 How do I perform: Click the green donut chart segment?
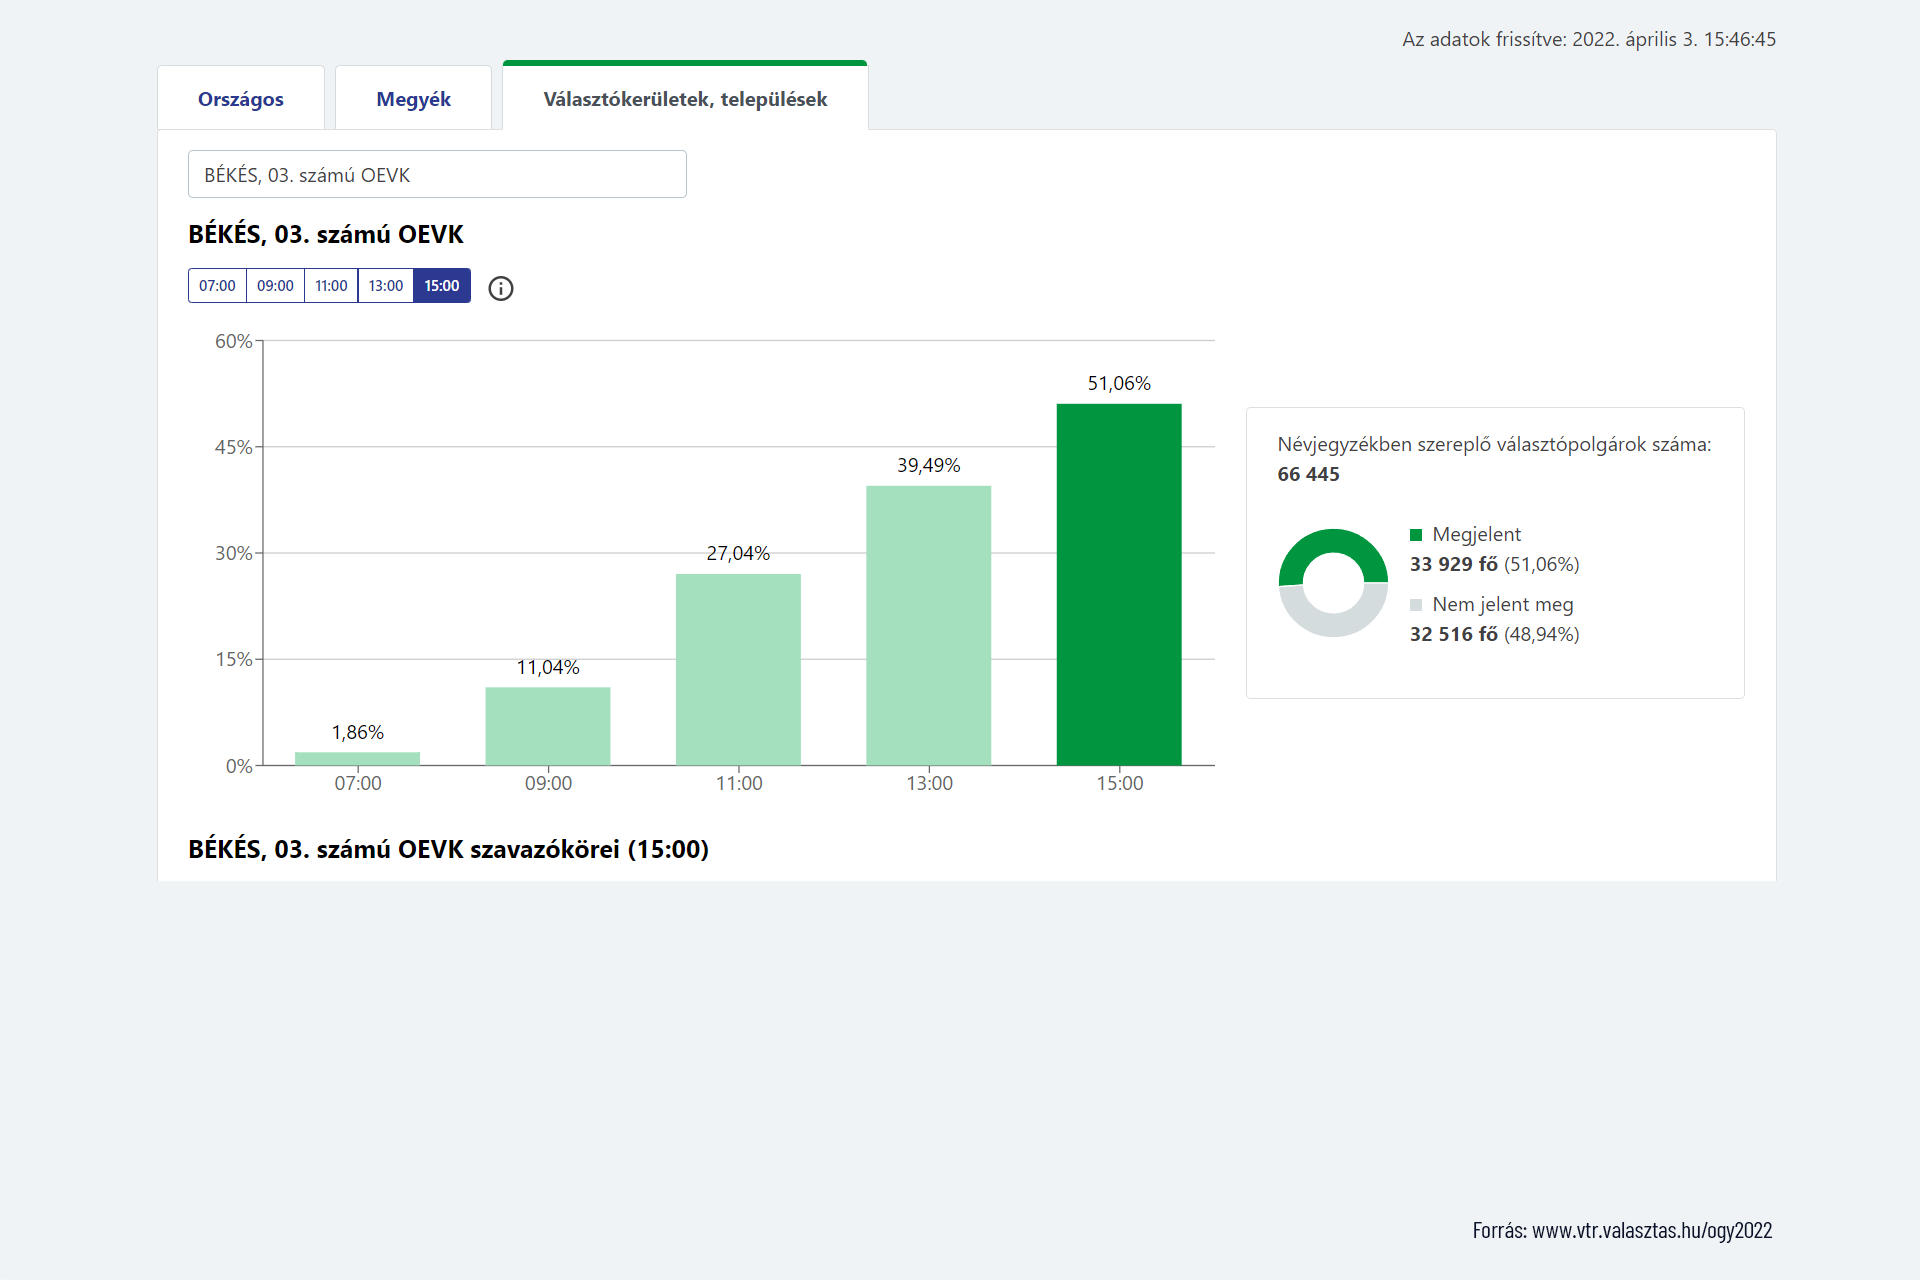1333,541
